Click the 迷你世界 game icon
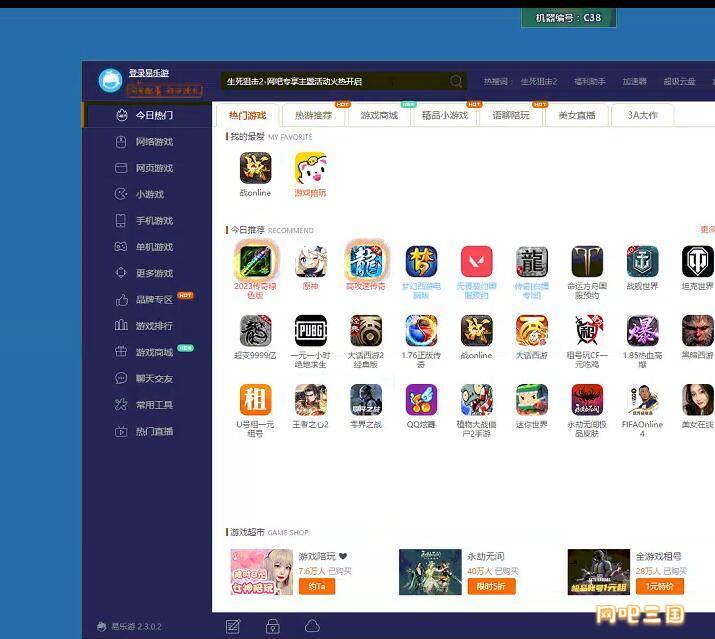This screenshot has width=715, height=639. [x=532, y=400]
